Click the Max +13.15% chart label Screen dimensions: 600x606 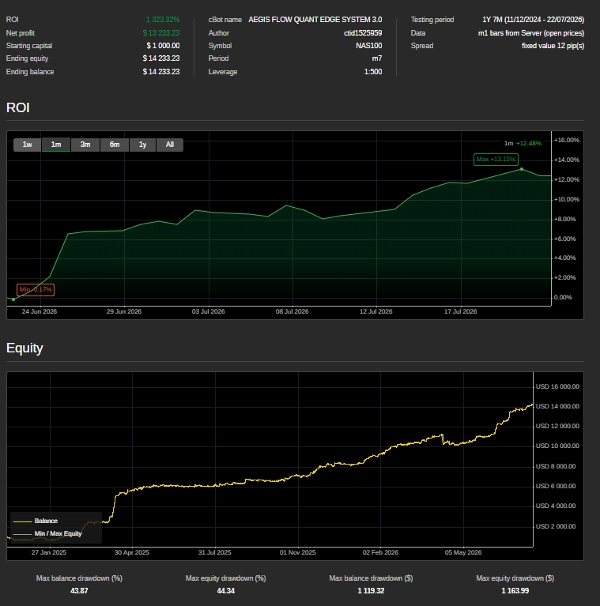(496, 159)
